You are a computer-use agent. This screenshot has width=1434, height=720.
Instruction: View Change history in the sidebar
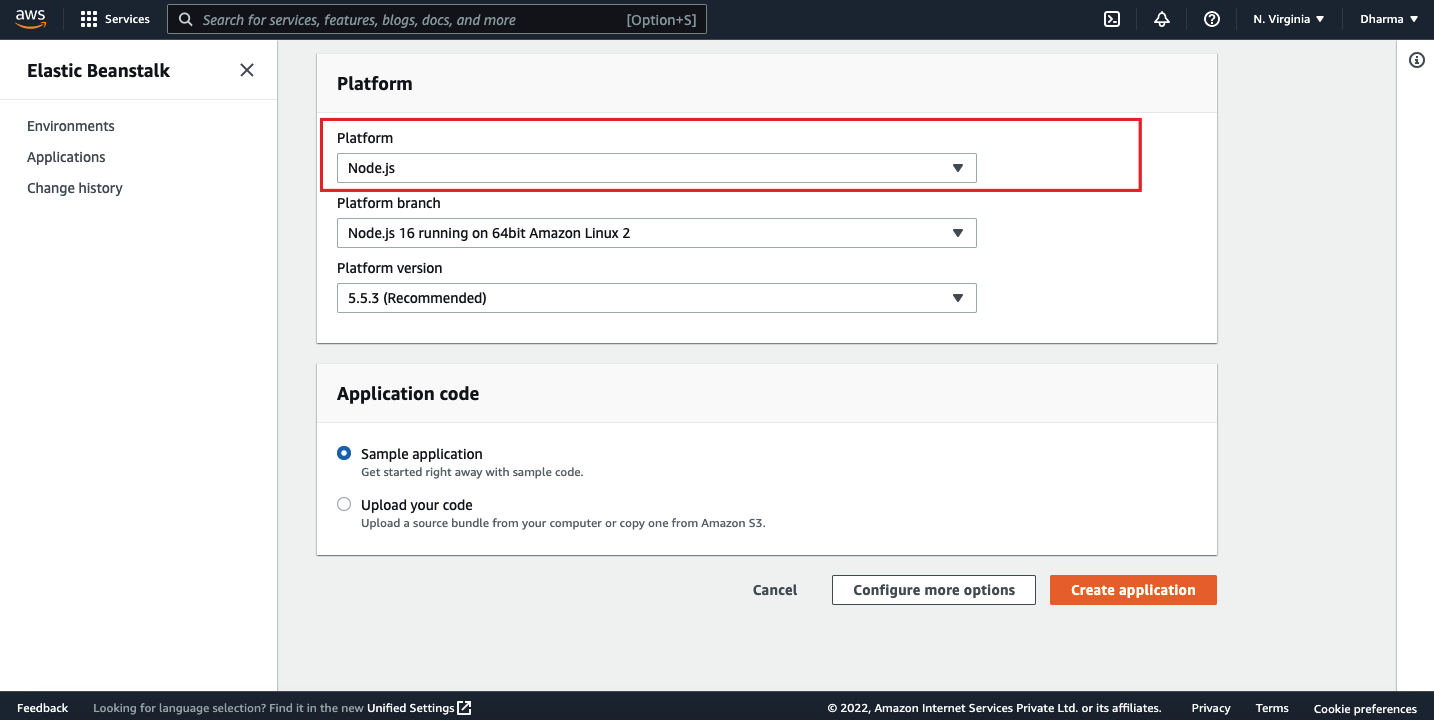75,188
